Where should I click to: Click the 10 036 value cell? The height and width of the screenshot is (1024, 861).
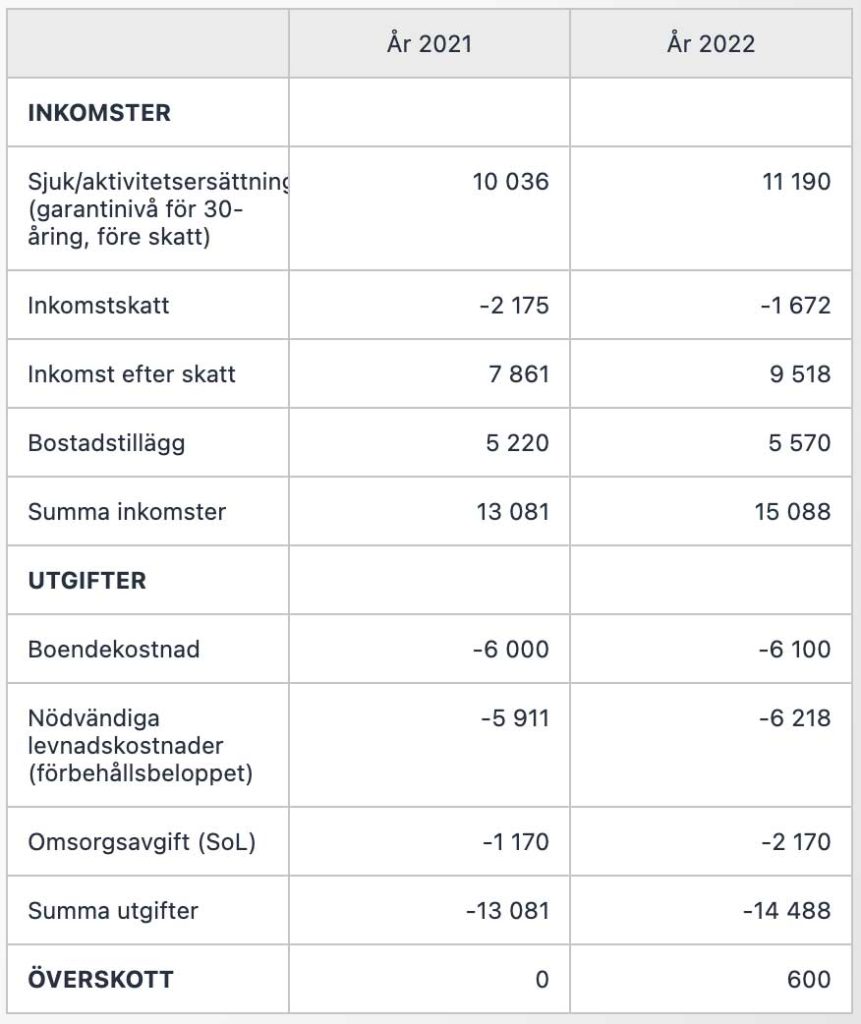coord(510,184)
